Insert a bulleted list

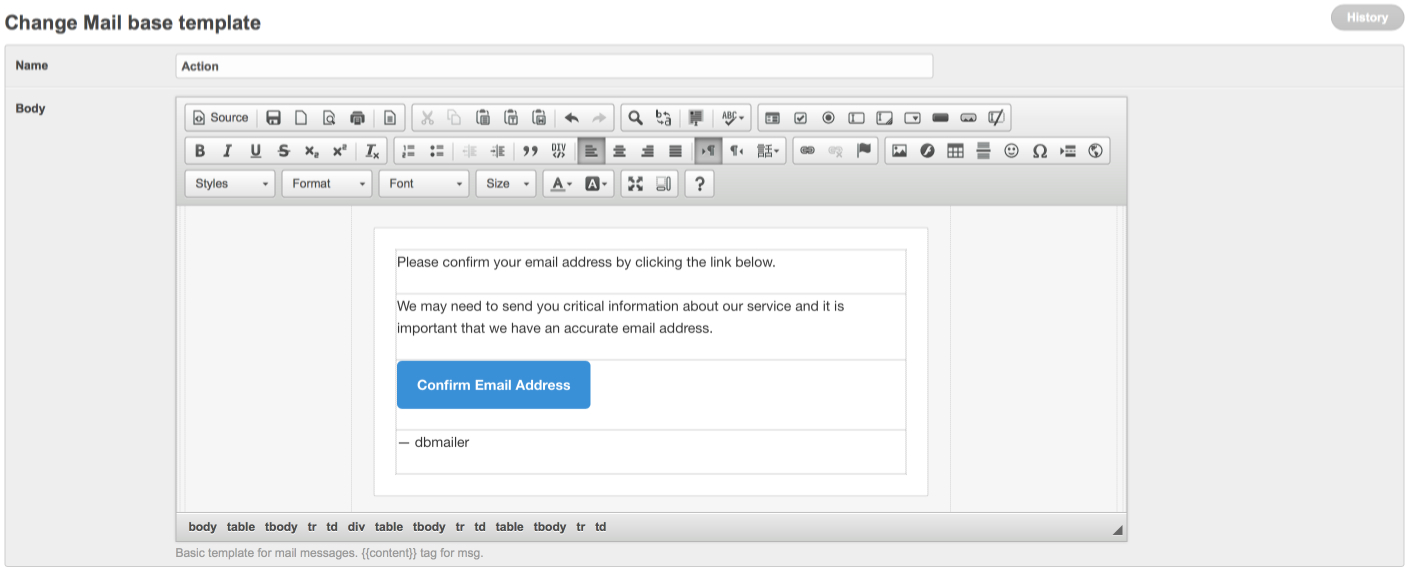pos(436,151)
